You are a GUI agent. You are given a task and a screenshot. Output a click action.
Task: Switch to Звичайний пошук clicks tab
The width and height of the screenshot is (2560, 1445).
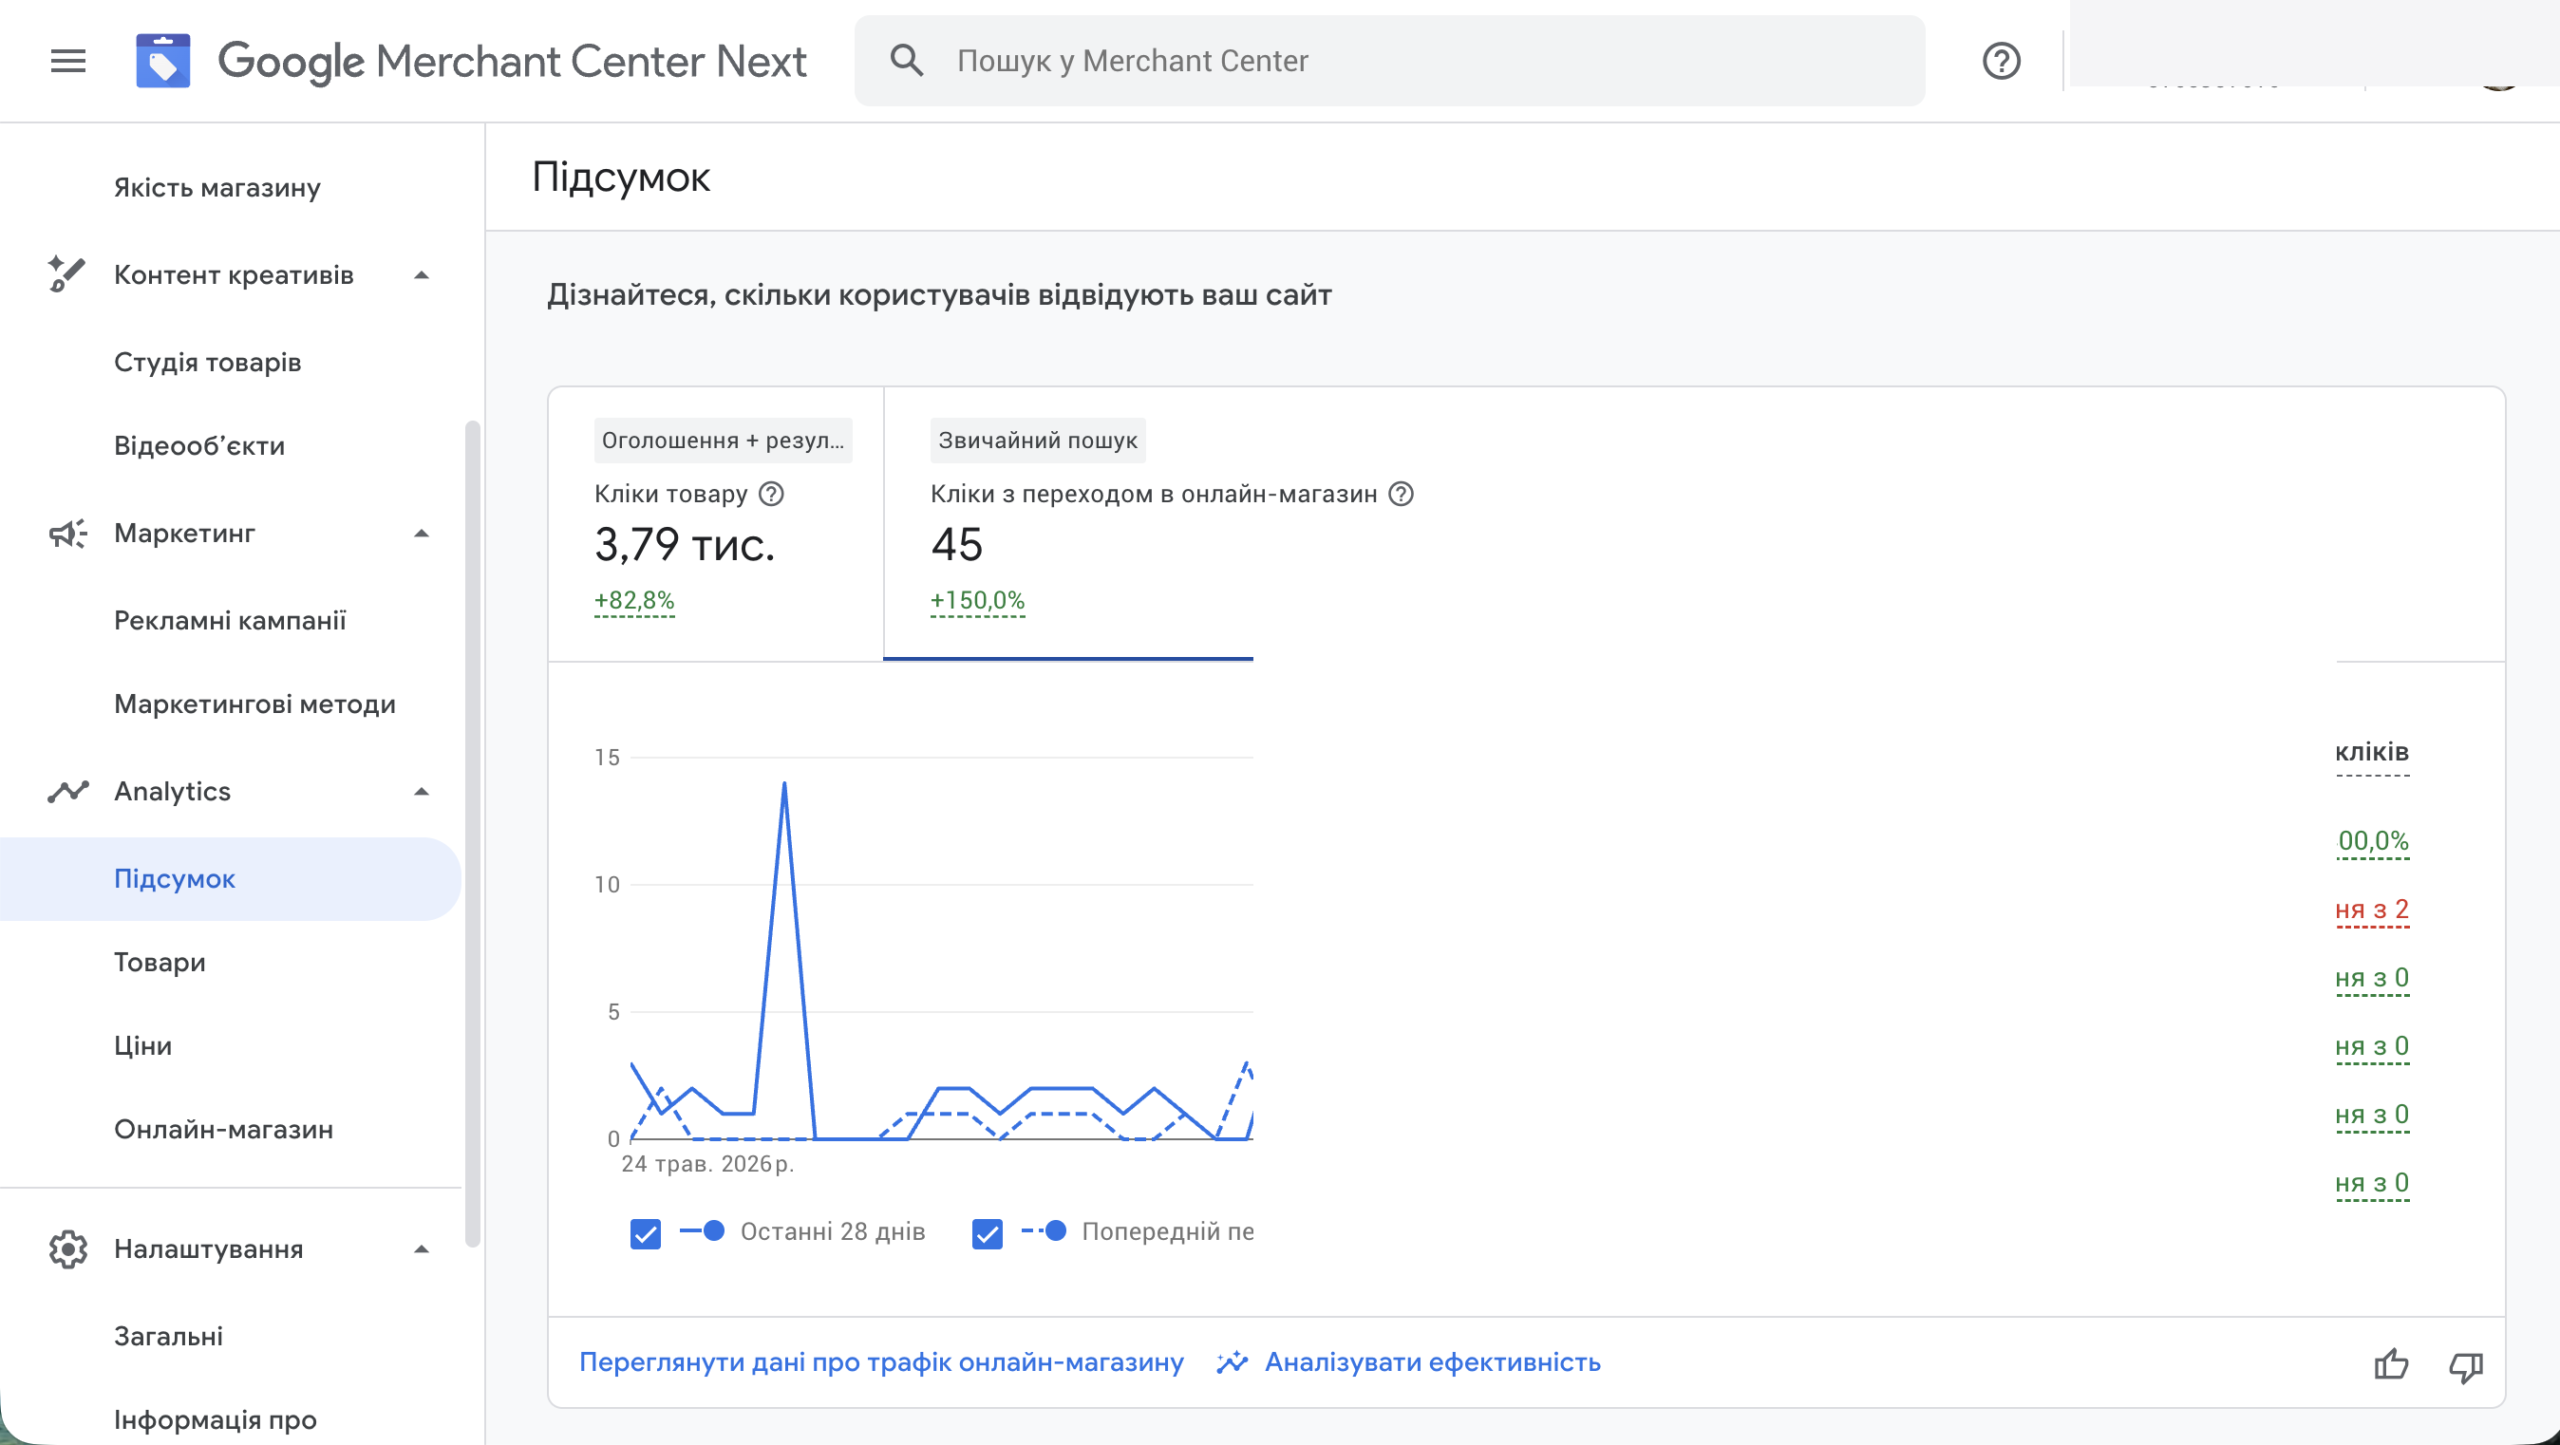(x=1068, y=524)
